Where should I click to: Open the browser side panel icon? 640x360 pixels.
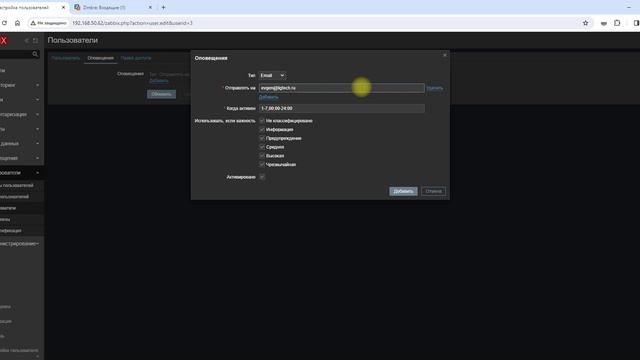tap(636, 23)
